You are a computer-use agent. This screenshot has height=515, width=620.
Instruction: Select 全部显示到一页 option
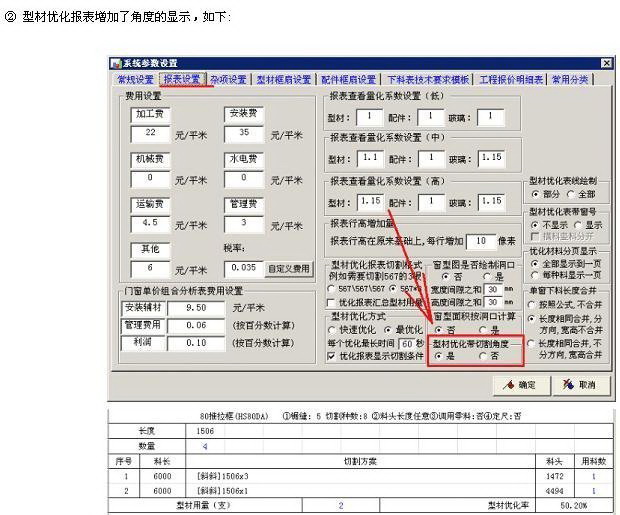point(535,263)
